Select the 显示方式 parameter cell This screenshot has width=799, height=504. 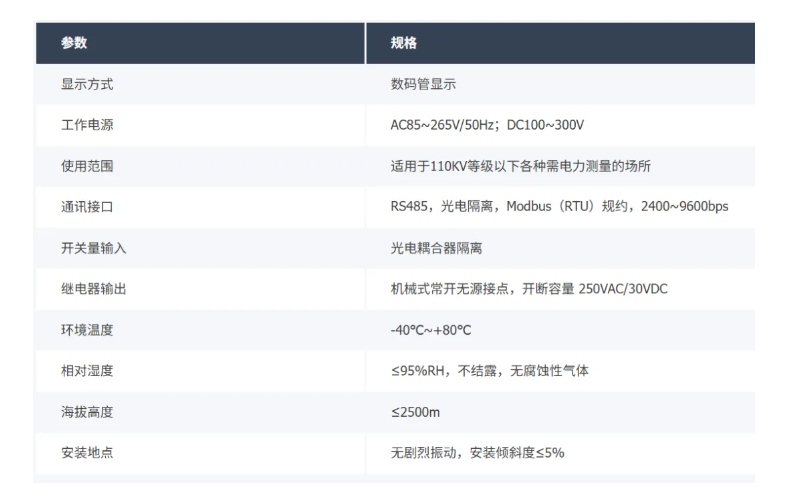(86, 85)
